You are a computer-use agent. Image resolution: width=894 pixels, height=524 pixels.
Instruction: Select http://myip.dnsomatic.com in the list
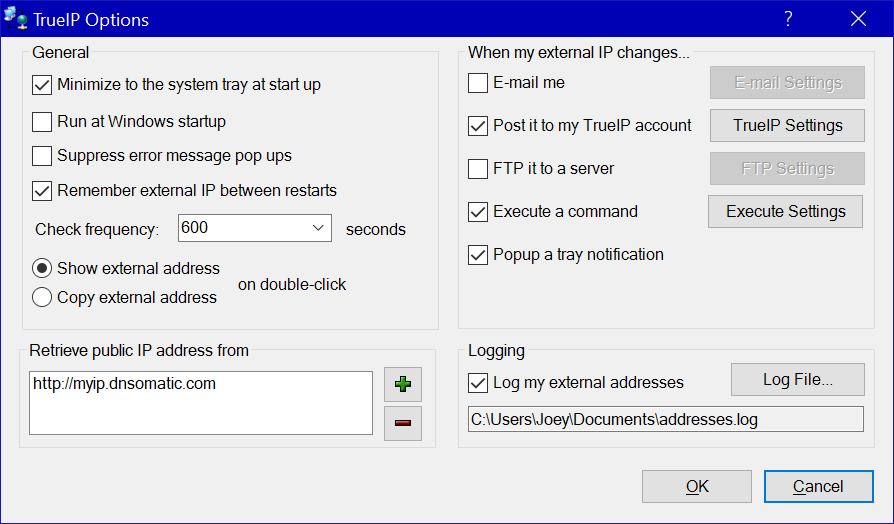[x=124, y=383]
